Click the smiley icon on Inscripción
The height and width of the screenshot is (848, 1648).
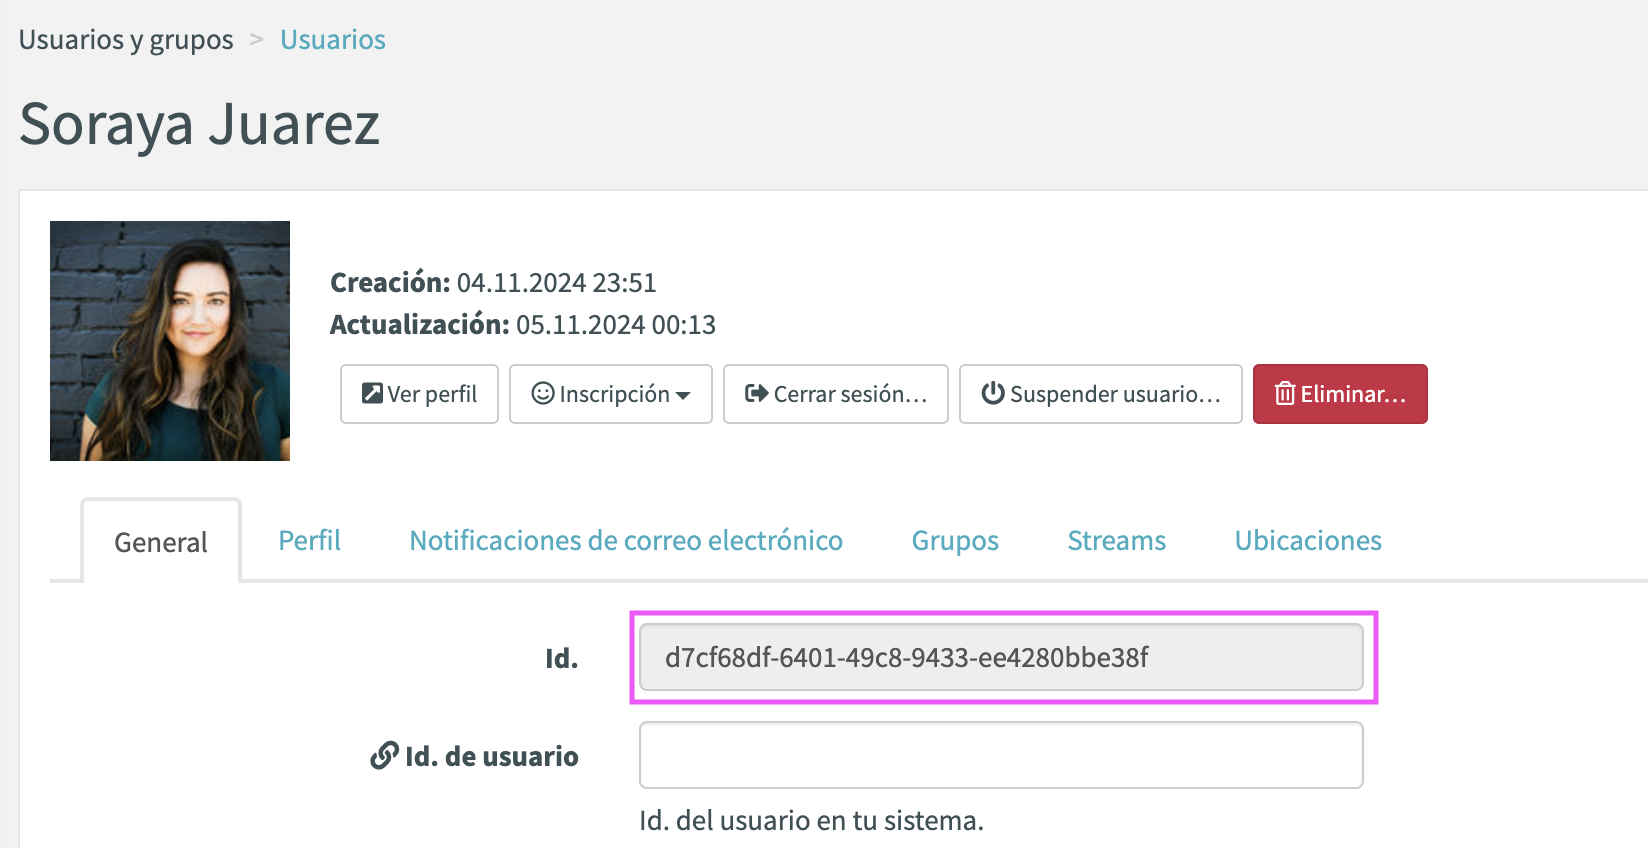[543, 393]
